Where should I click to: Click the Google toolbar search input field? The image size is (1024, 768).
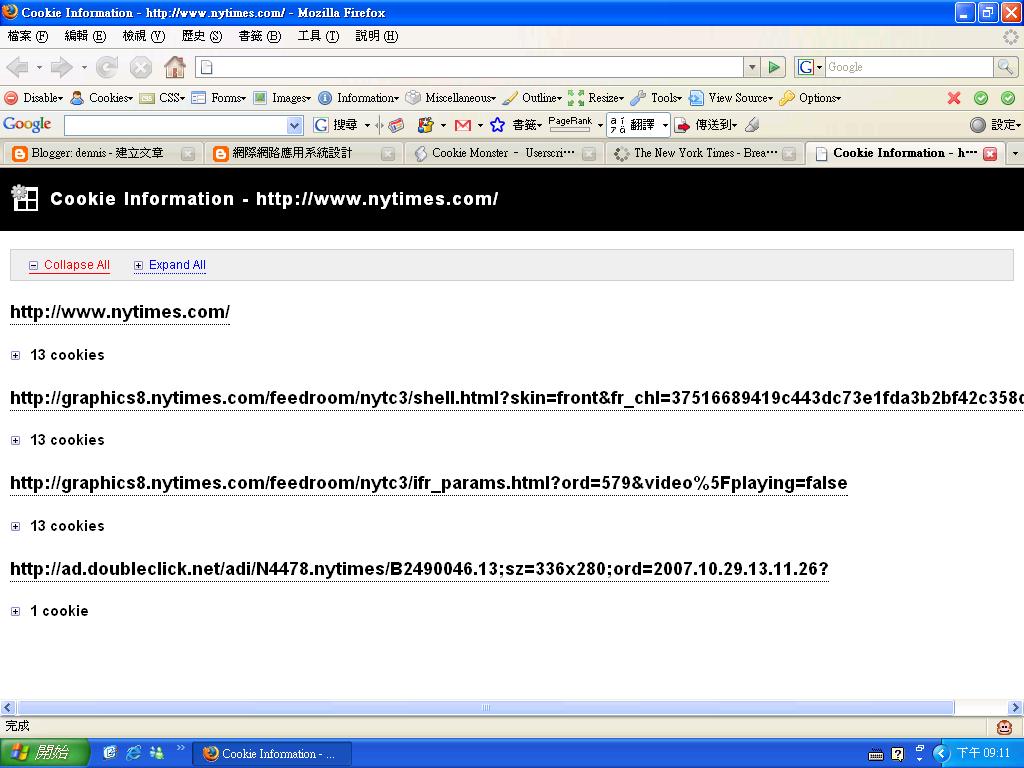coord(175,125)
